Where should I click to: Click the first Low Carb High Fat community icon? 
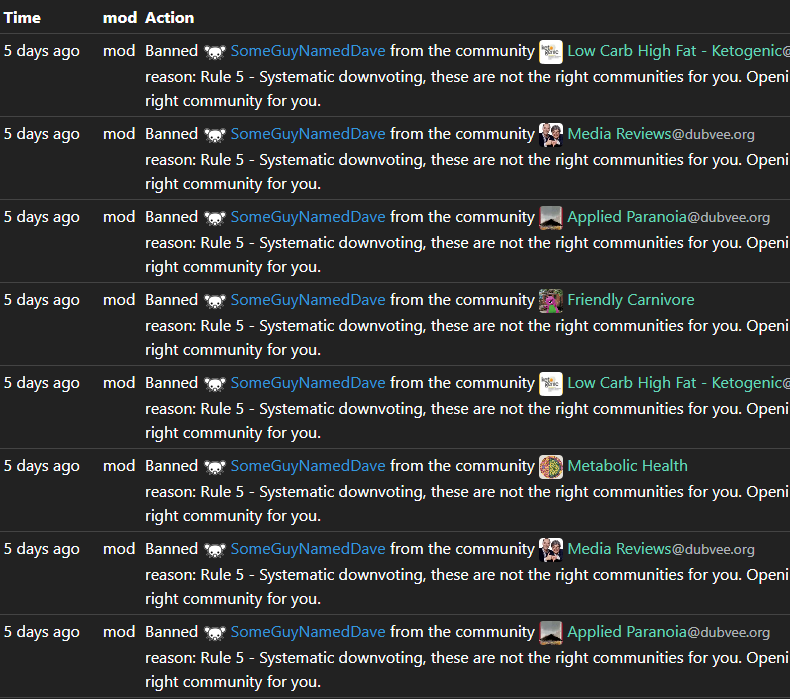(551, 51)
